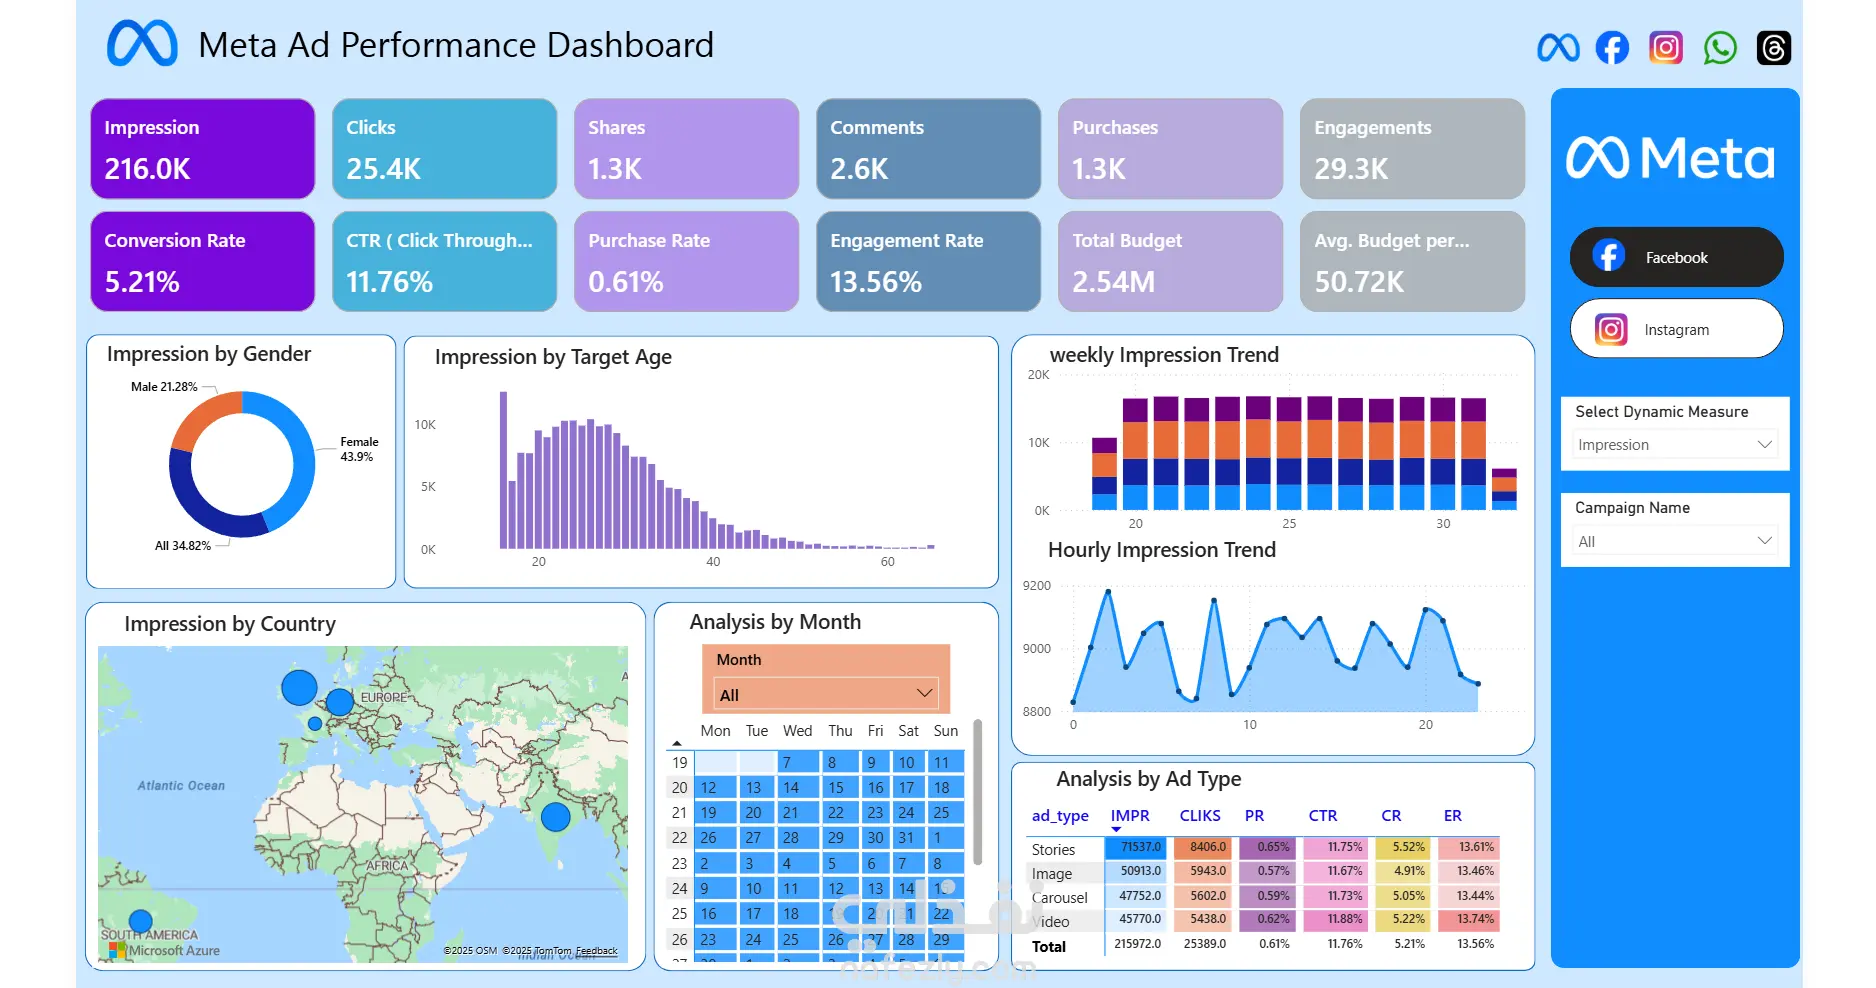1876x988 pixels.
Task: Click the large map bubble over the United Kingdom
Action: 299,687
